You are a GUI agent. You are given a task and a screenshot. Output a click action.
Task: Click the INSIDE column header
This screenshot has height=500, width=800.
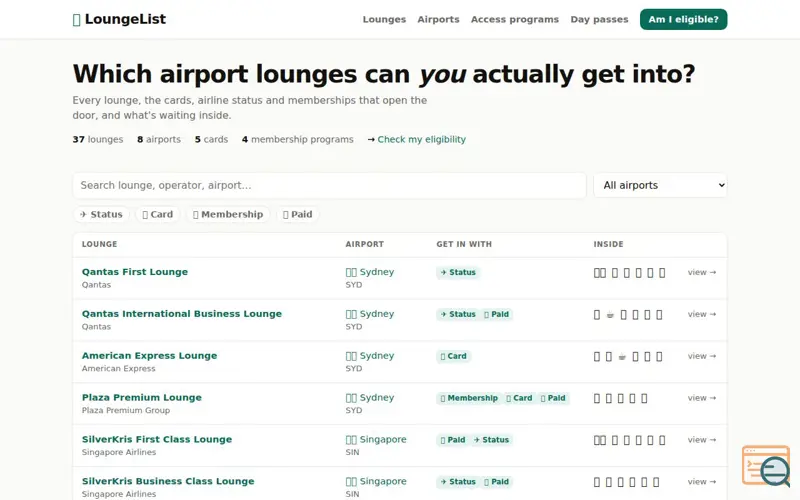tap(608, 244)
